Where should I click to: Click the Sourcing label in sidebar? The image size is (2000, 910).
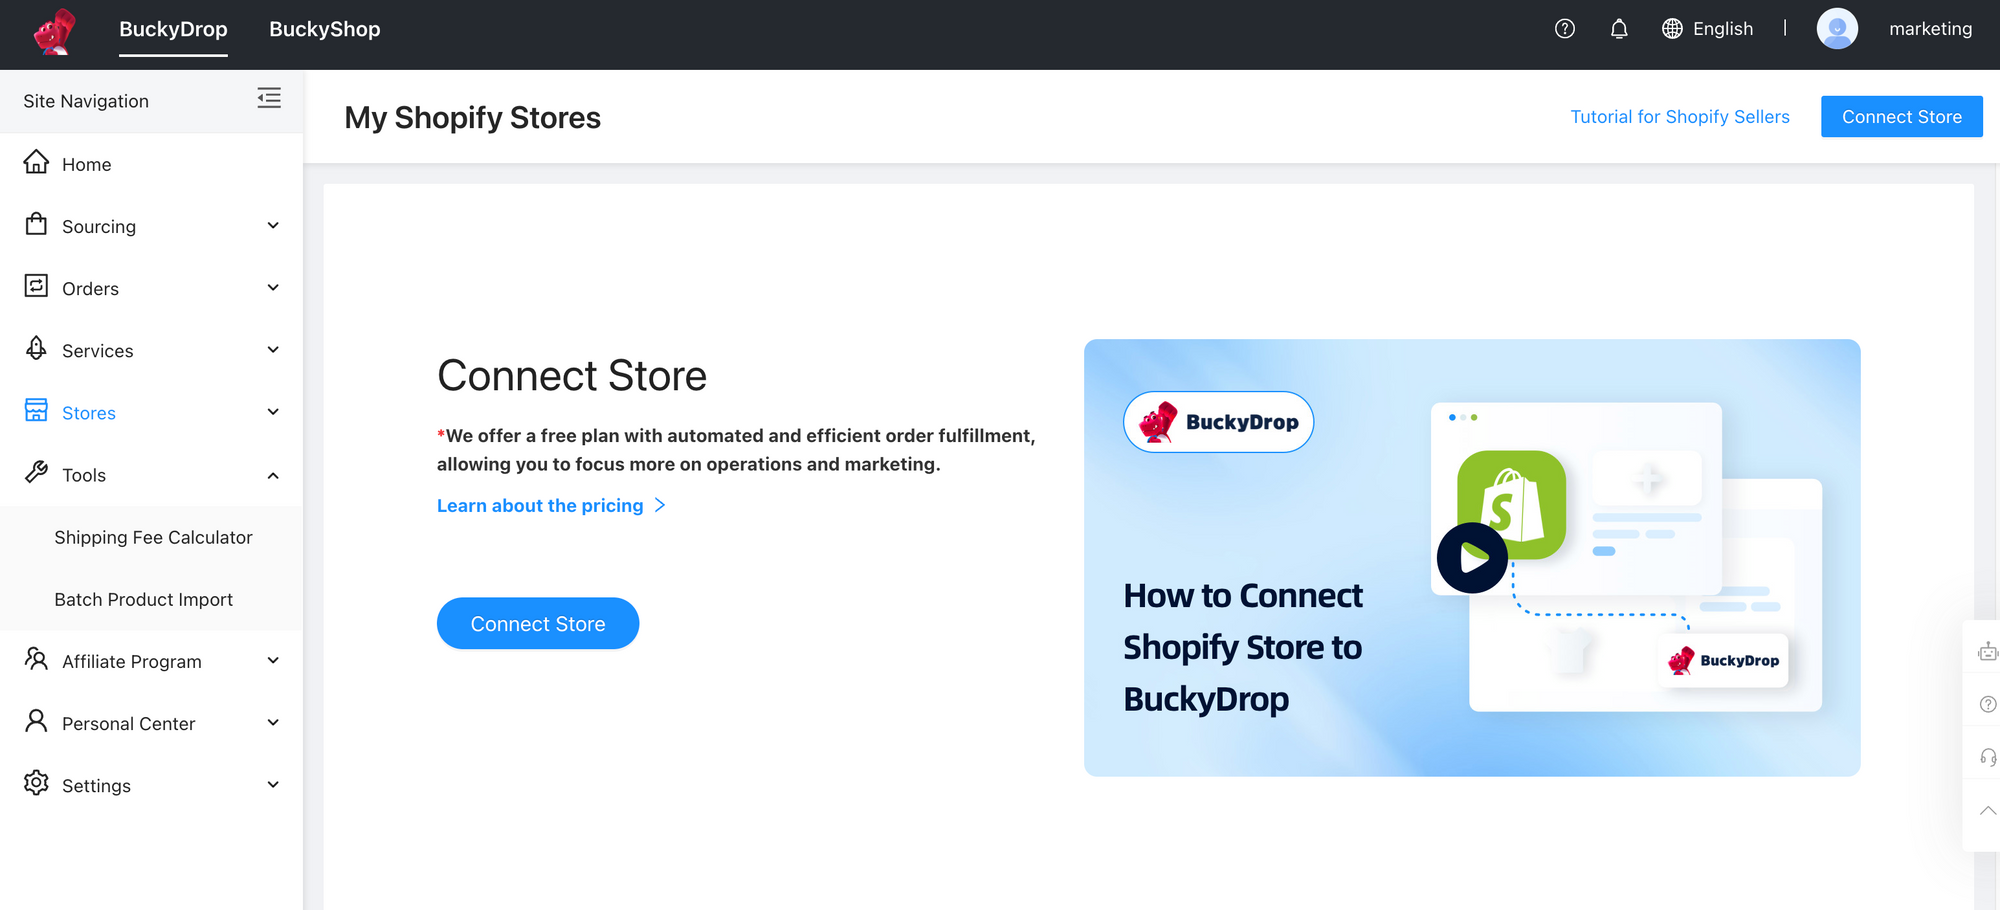pos(99,226)
